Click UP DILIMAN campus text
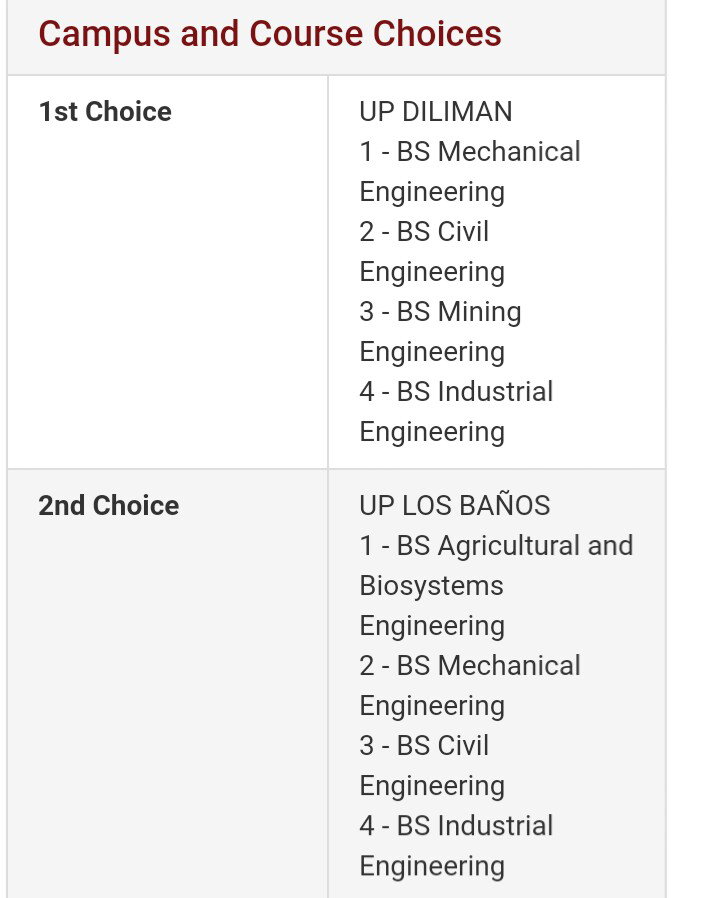Viewport: 716px width, 898px height. coord(435,112)
